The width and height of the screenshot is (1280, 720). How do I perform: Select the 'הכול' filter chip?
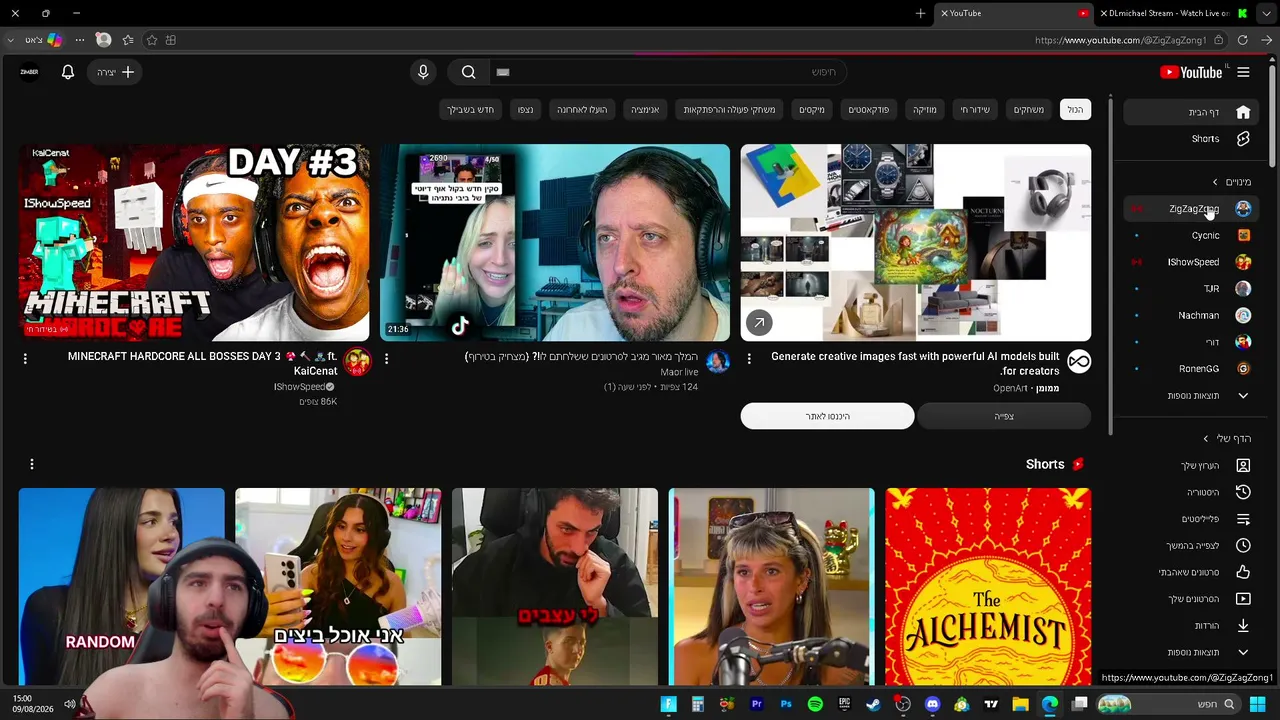click(x=1075, y=110)
